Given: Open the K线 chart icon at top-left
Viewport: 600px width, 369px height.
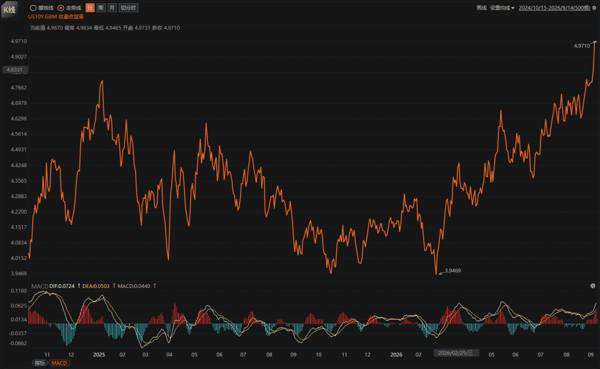Looking at the screenshot, I should [x=10, y=9].
